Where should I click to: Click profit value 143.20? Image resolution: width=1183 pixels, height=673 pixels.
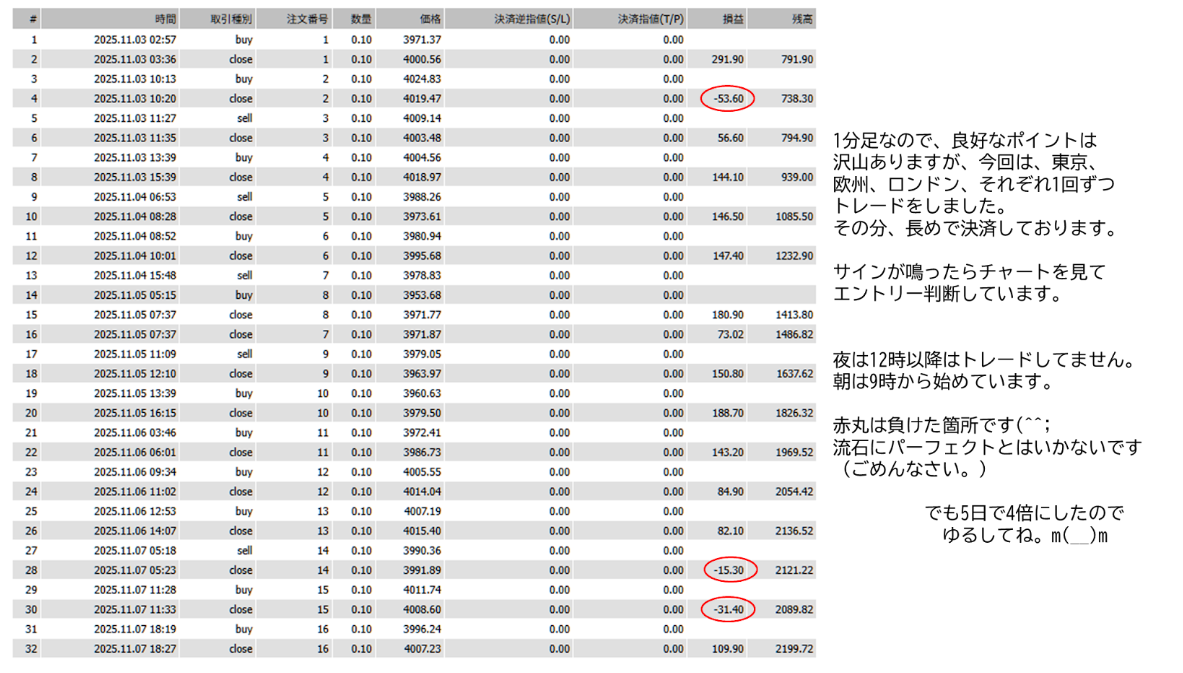[x=728, y=452]
